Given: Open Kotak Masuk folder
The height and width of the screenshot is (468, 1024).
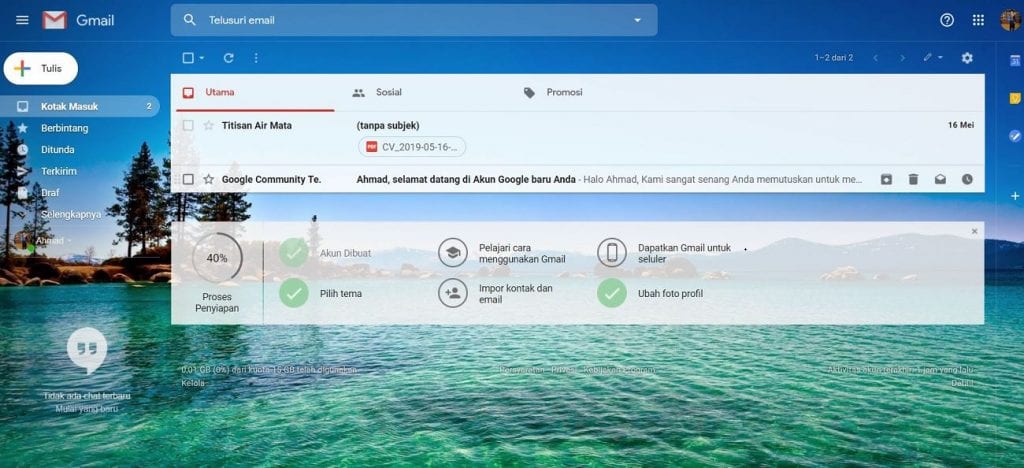Looking at the screenshot, I should (80, 106).
